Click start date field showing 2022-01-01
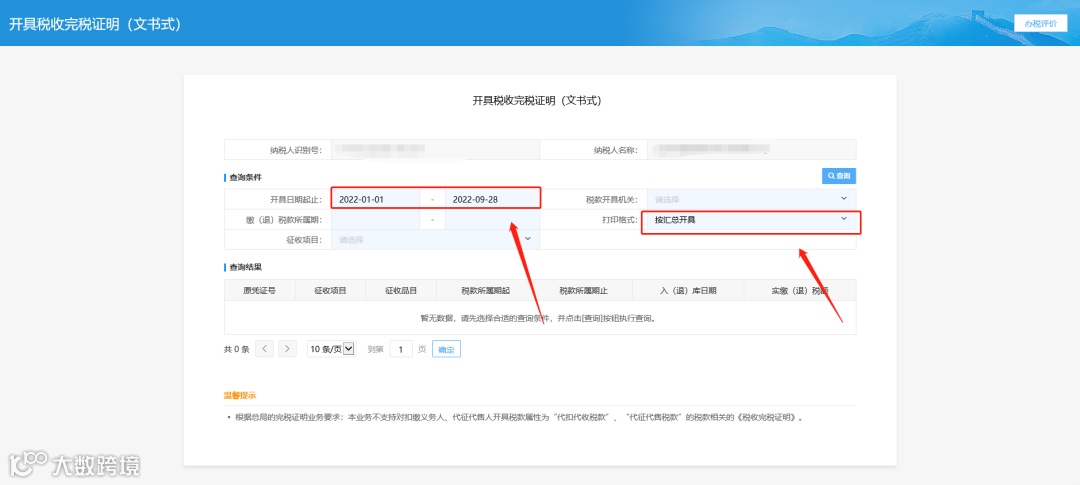Viewport: 1080px width, 485px height. pyautogui.click(x=376, y=199)
